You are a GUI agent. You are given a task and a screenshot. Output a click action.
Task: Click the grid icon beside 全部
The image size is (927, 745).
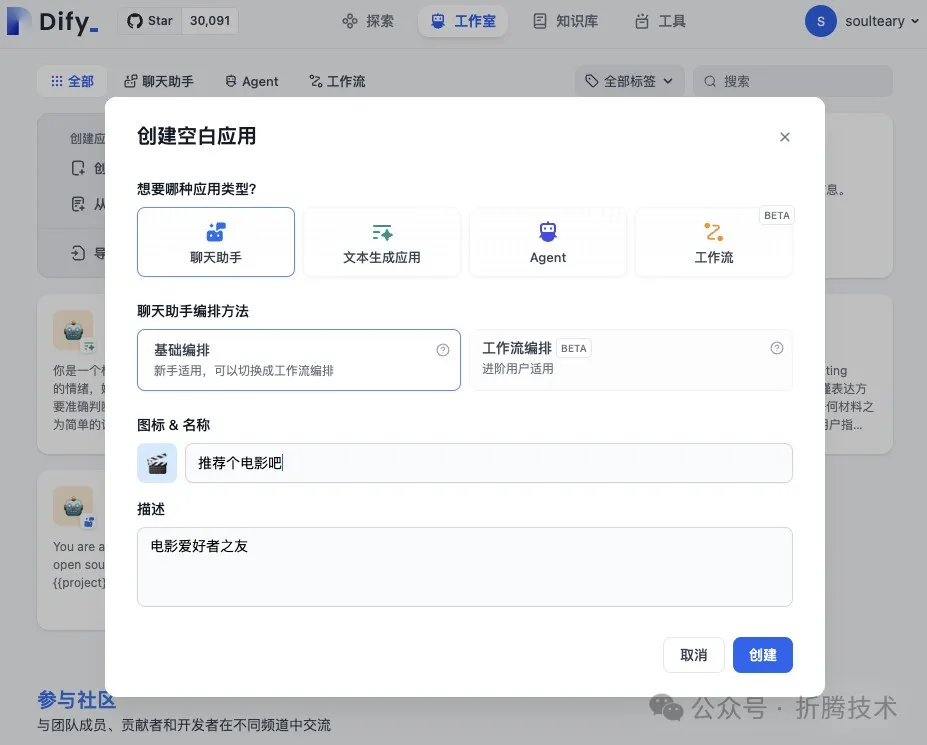[x=57, y=81]
